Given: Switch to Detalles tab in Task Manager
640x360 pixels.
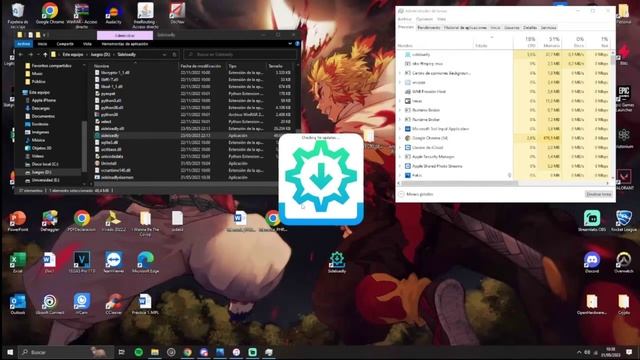Looking at the screenshot, I should pos(530,28).
